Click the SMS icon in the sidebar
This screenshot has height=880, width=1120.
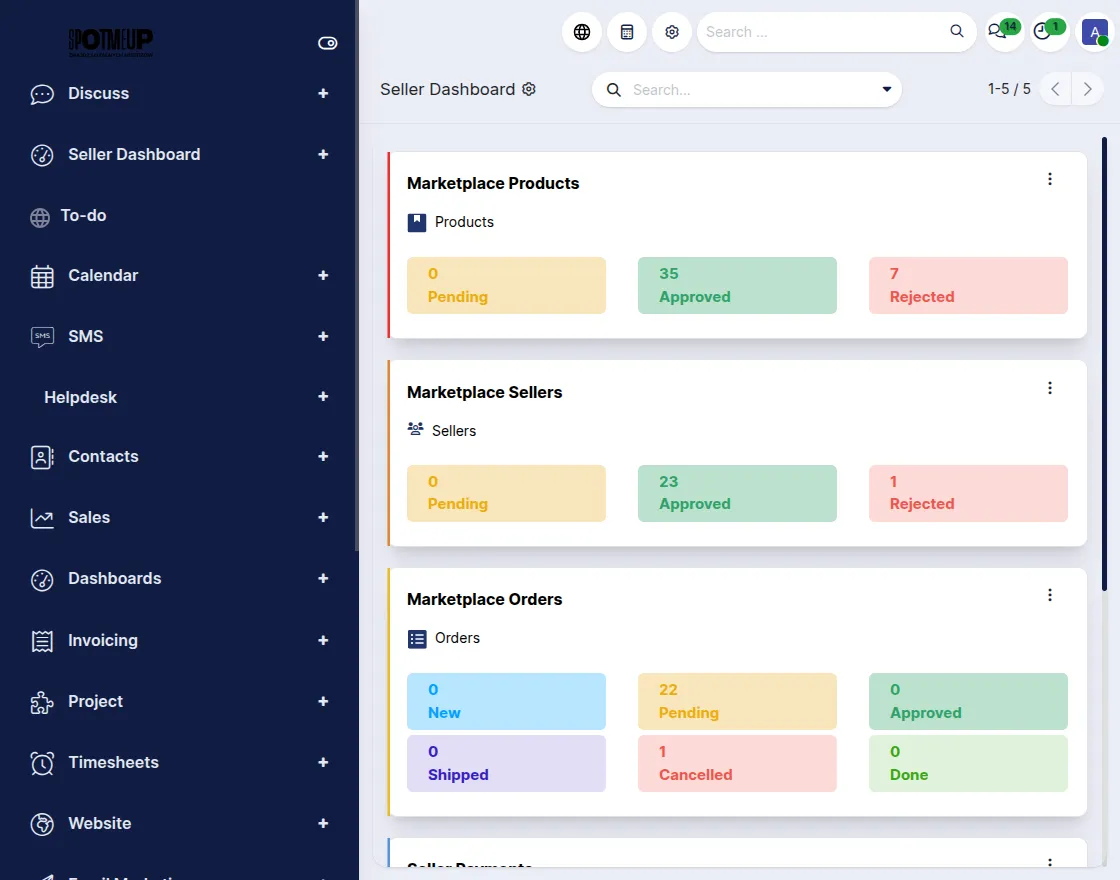click(x=41, y=336)
